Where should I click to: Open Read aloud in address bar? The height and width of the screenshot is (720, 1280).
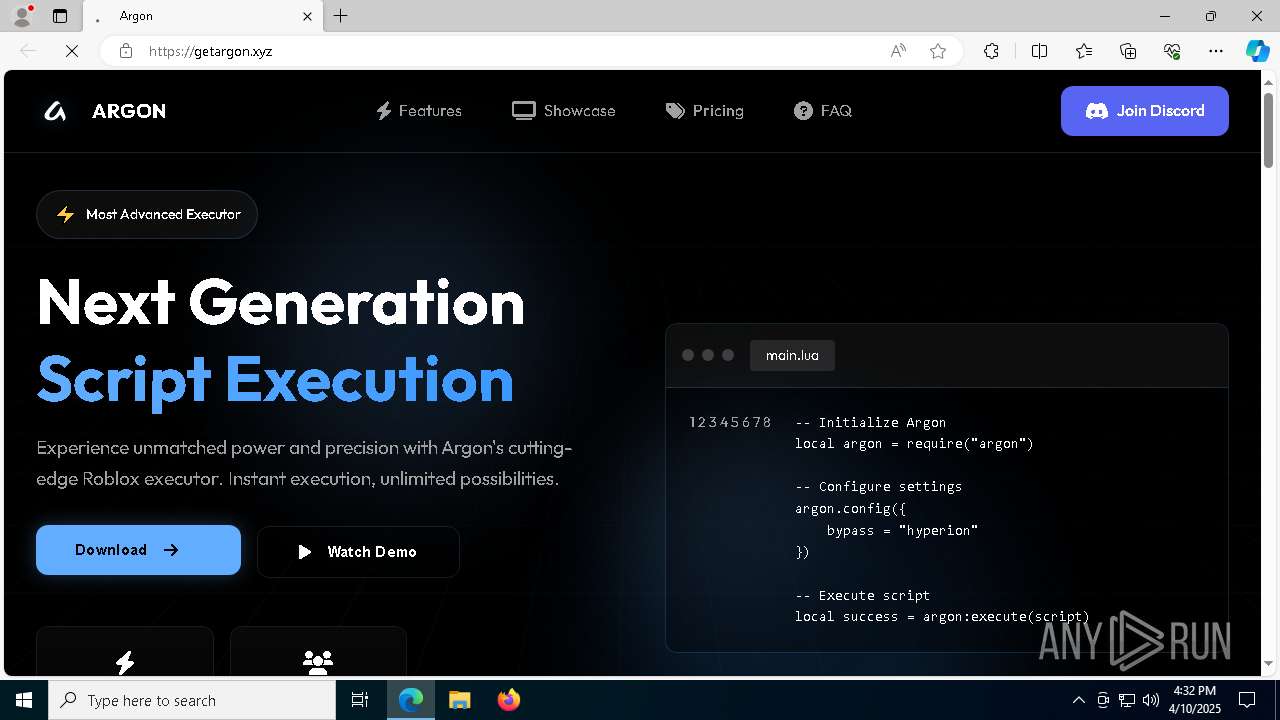tap(898, 51)
